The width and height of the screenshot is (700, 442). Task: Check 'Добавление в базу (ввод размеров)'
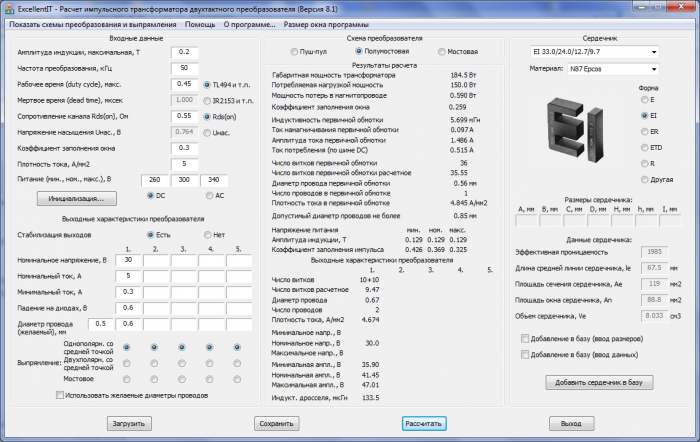point(525,339)
